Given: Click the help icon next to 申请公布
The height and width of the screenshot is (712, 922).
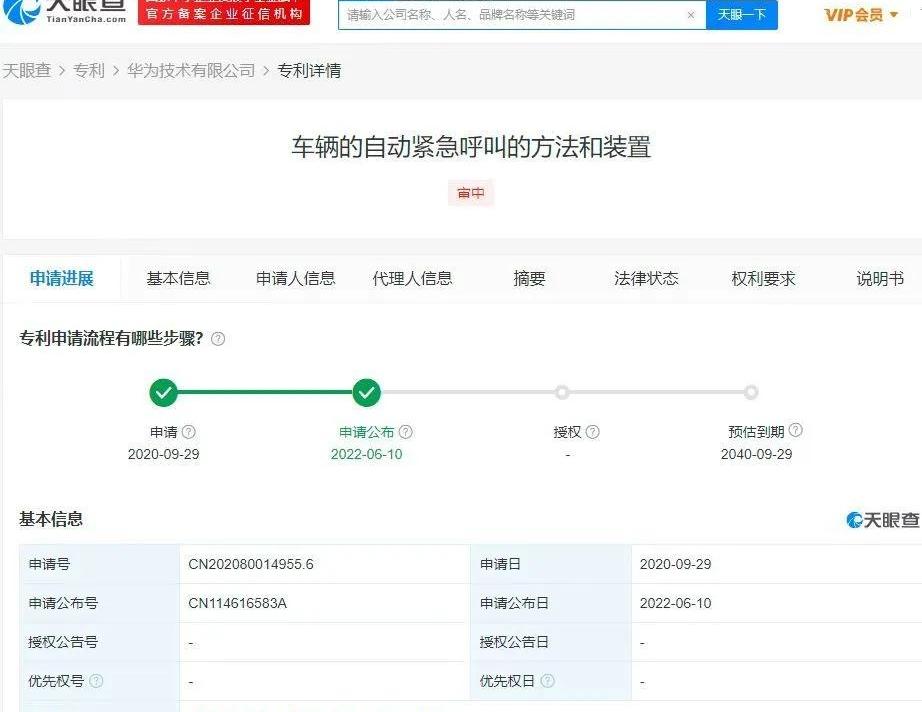Looking at the screenshot, I should point(406,432).
